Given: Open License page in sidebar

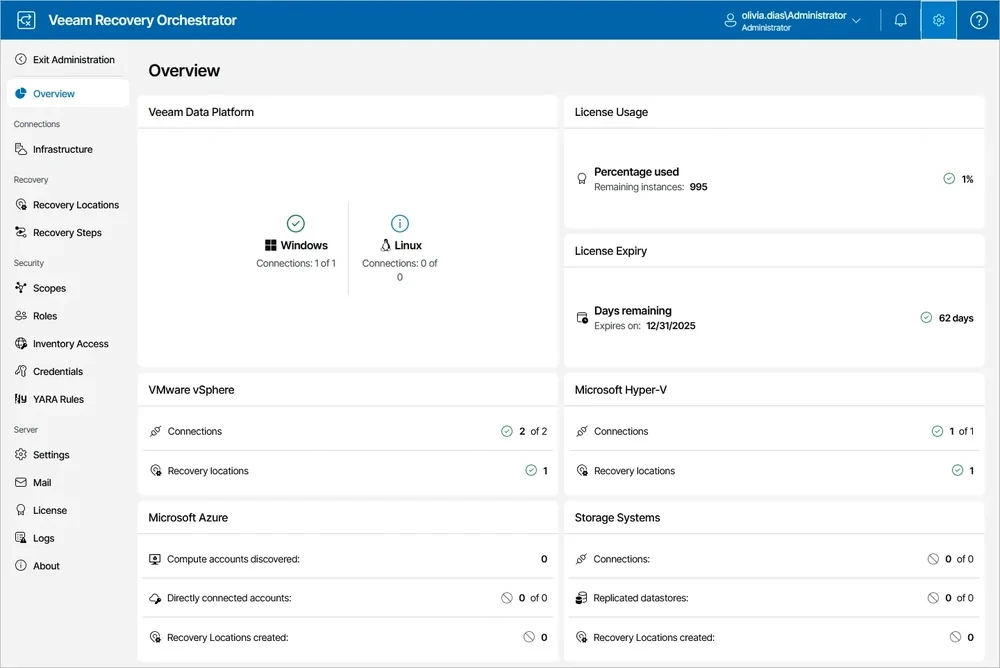Looking at the screenshot, I should [40, 510].
